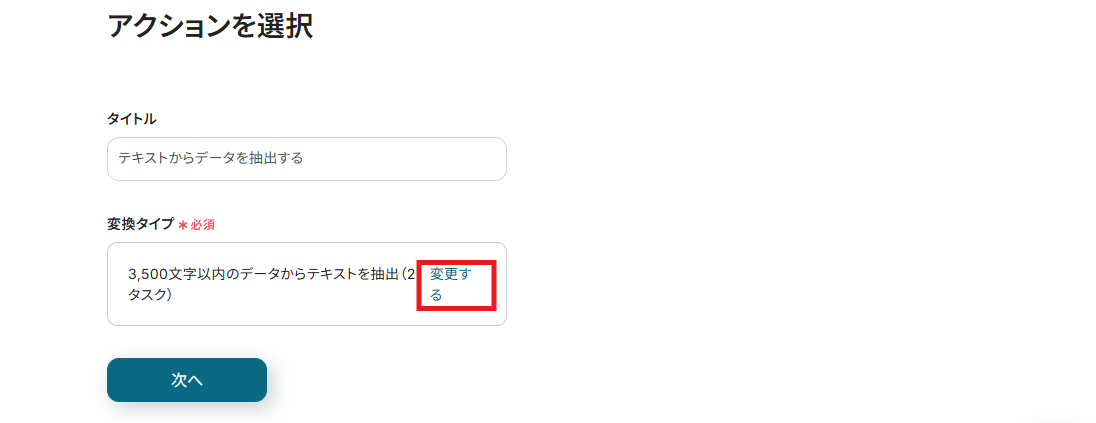Image resolution: width=1096 pixels, height=423 pixels.
Task: Click the 変換タイプ field label
Action: pyautogui.click(x=140, y=224)
